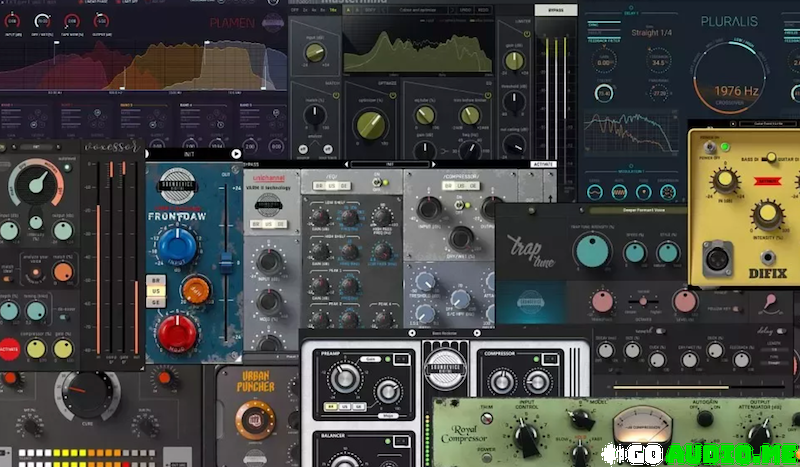
Task: Click the play icon above FrontDAW
Action: tap(236, 153)
